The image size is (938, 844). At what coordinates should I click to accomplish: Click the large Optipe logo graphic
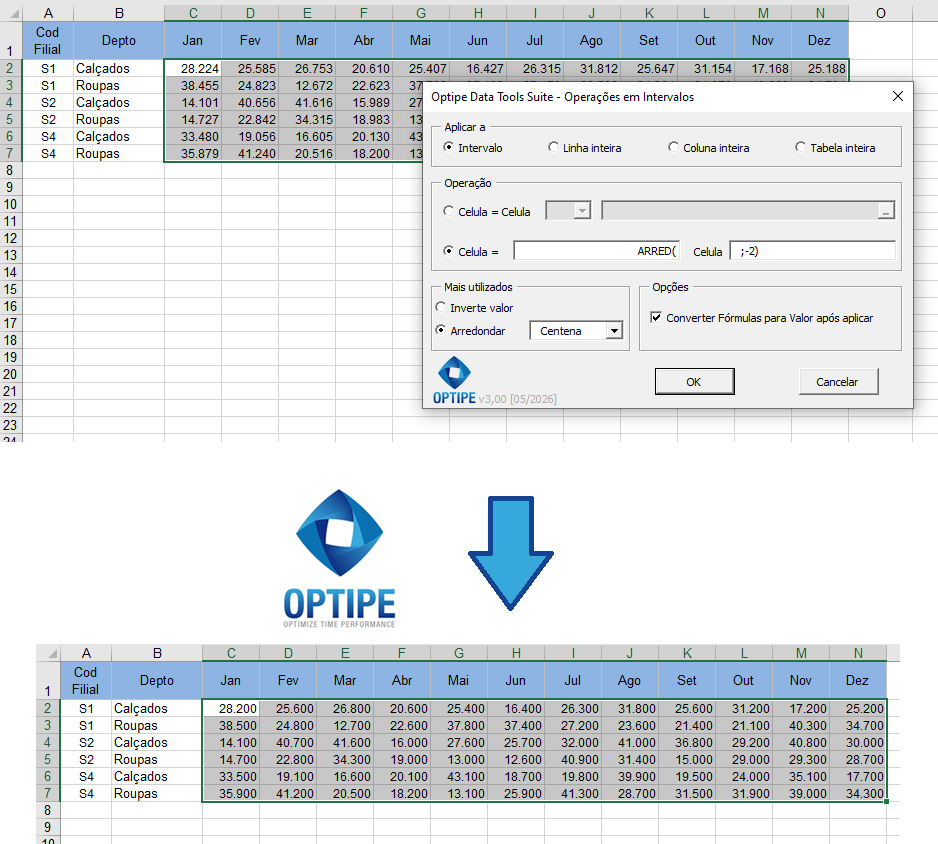tap(340, 558)
